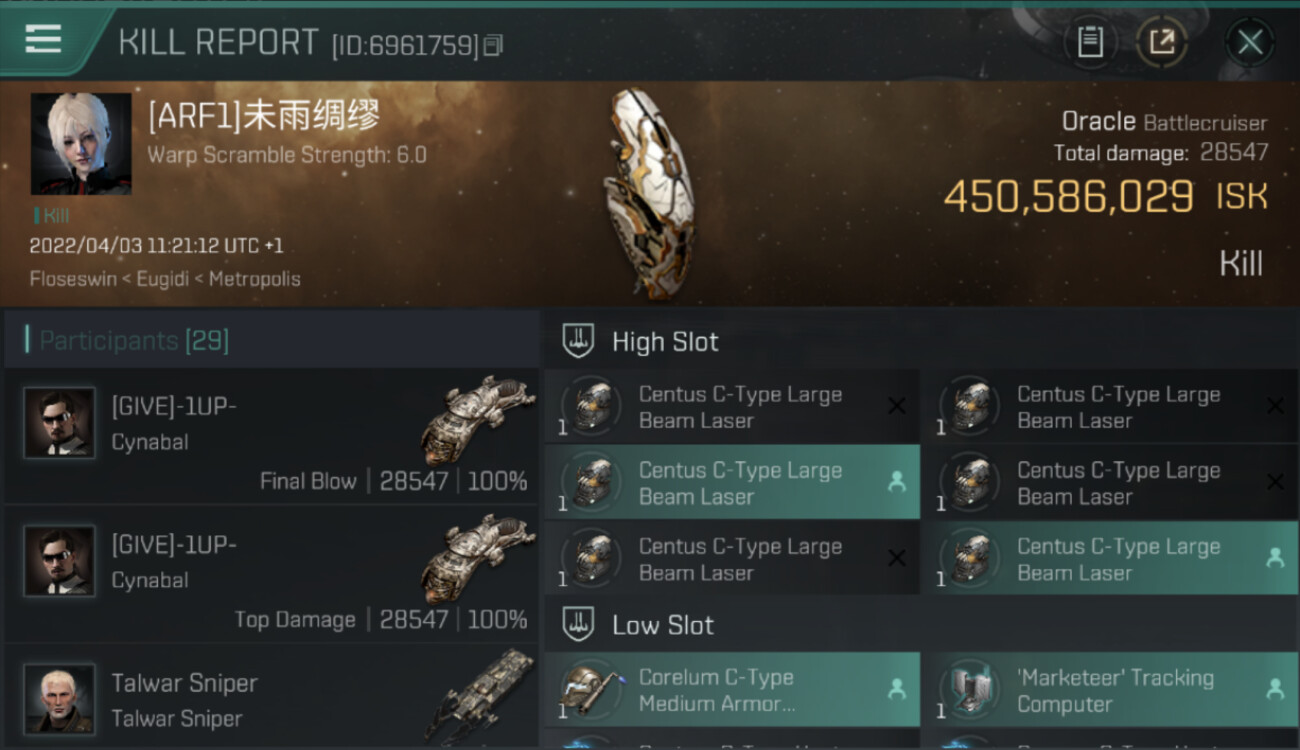1300x750 pixels.
Task: Select the highlighted left Centus C-Type Beam Laser
Action: pos(732,482)
